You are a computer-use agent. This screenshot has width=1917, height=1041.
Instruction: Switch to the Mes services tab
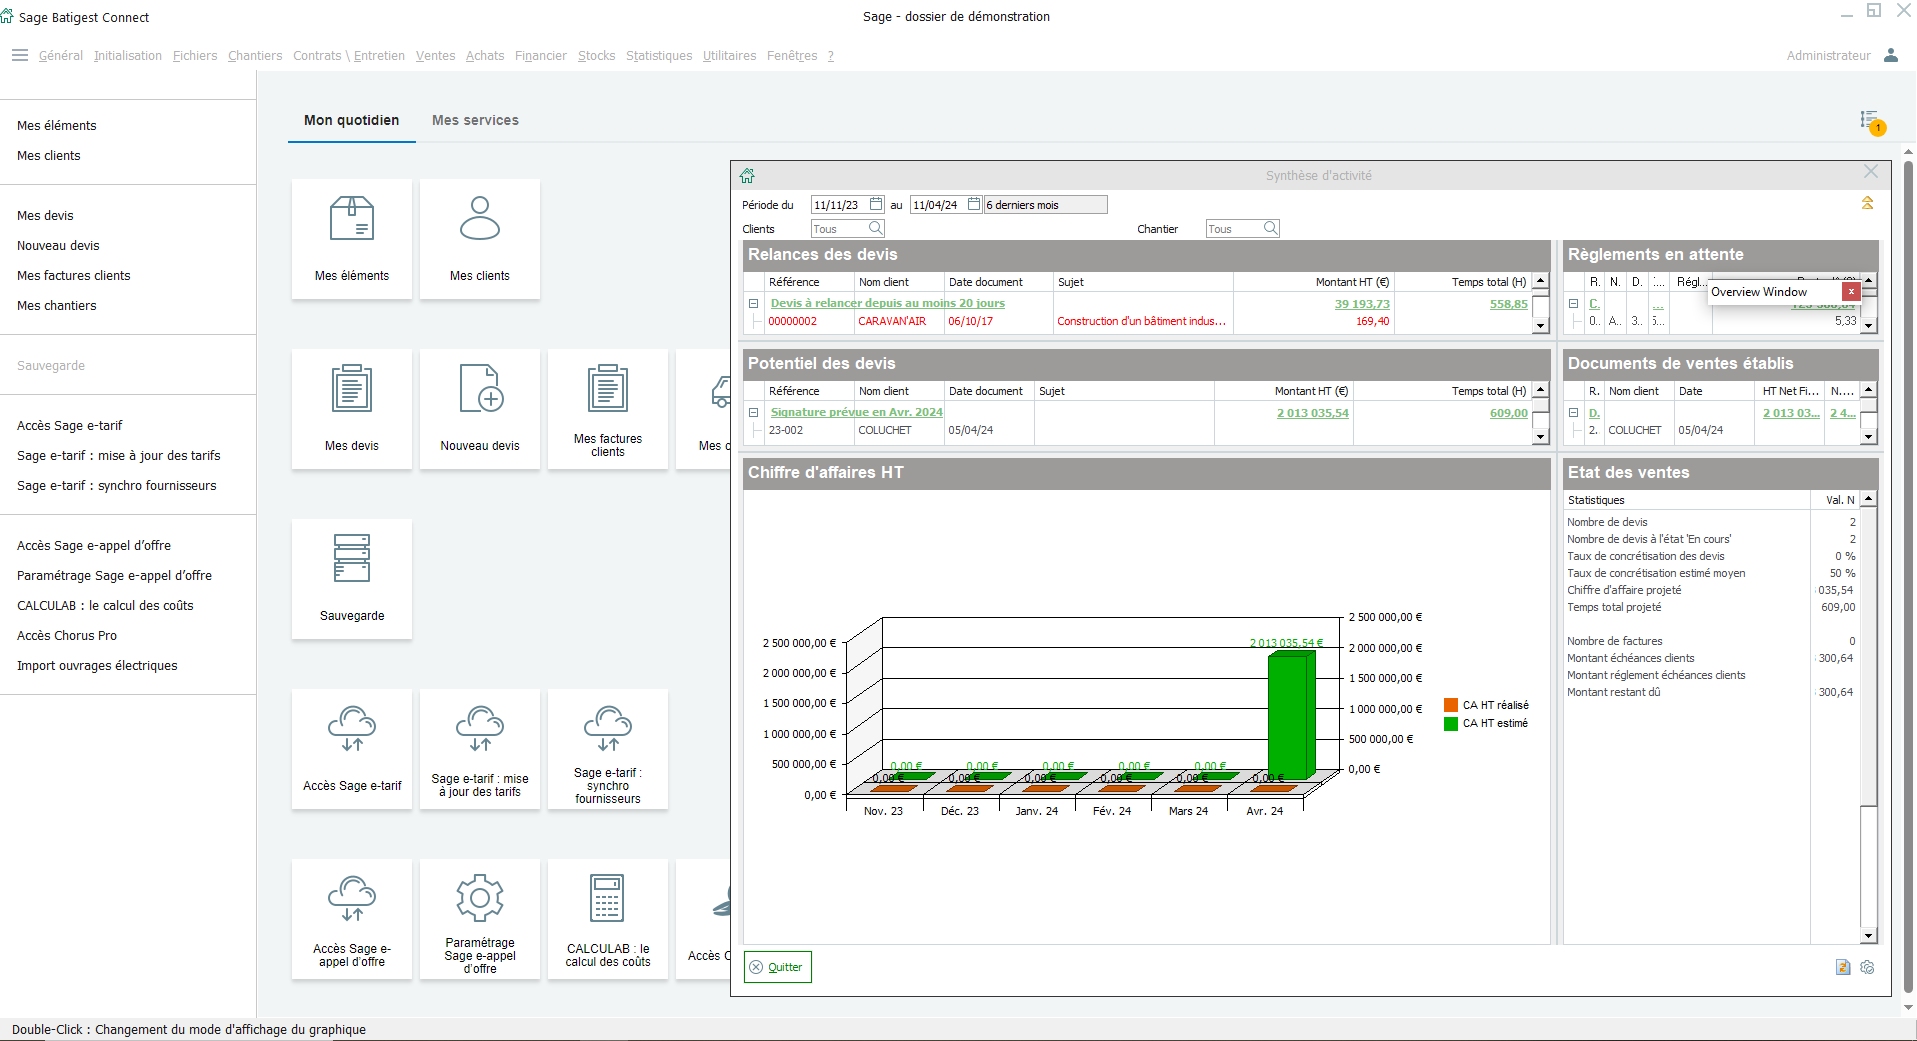pyautogui.click(x=475, y=120)
